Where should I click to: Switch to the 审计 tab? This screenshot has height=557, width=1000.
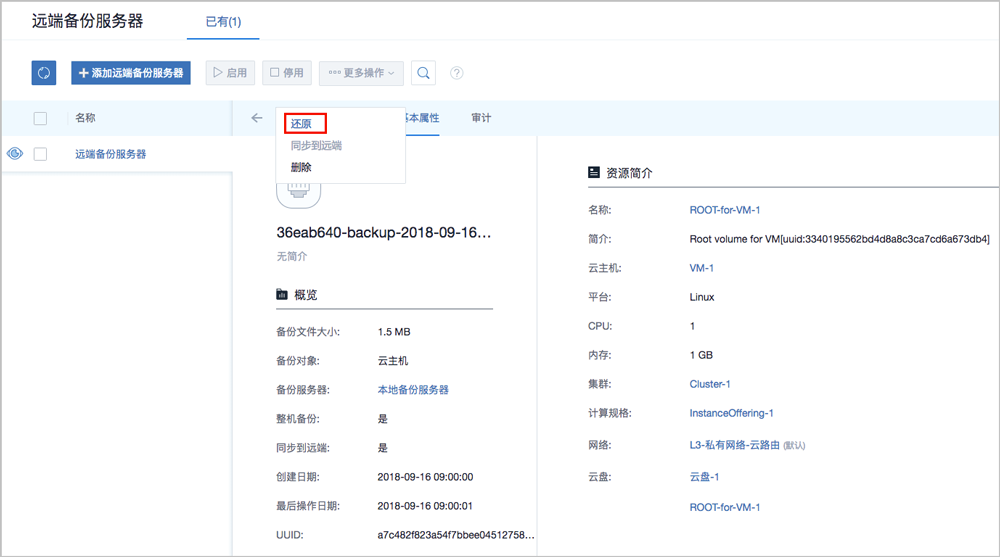(482, 118)
